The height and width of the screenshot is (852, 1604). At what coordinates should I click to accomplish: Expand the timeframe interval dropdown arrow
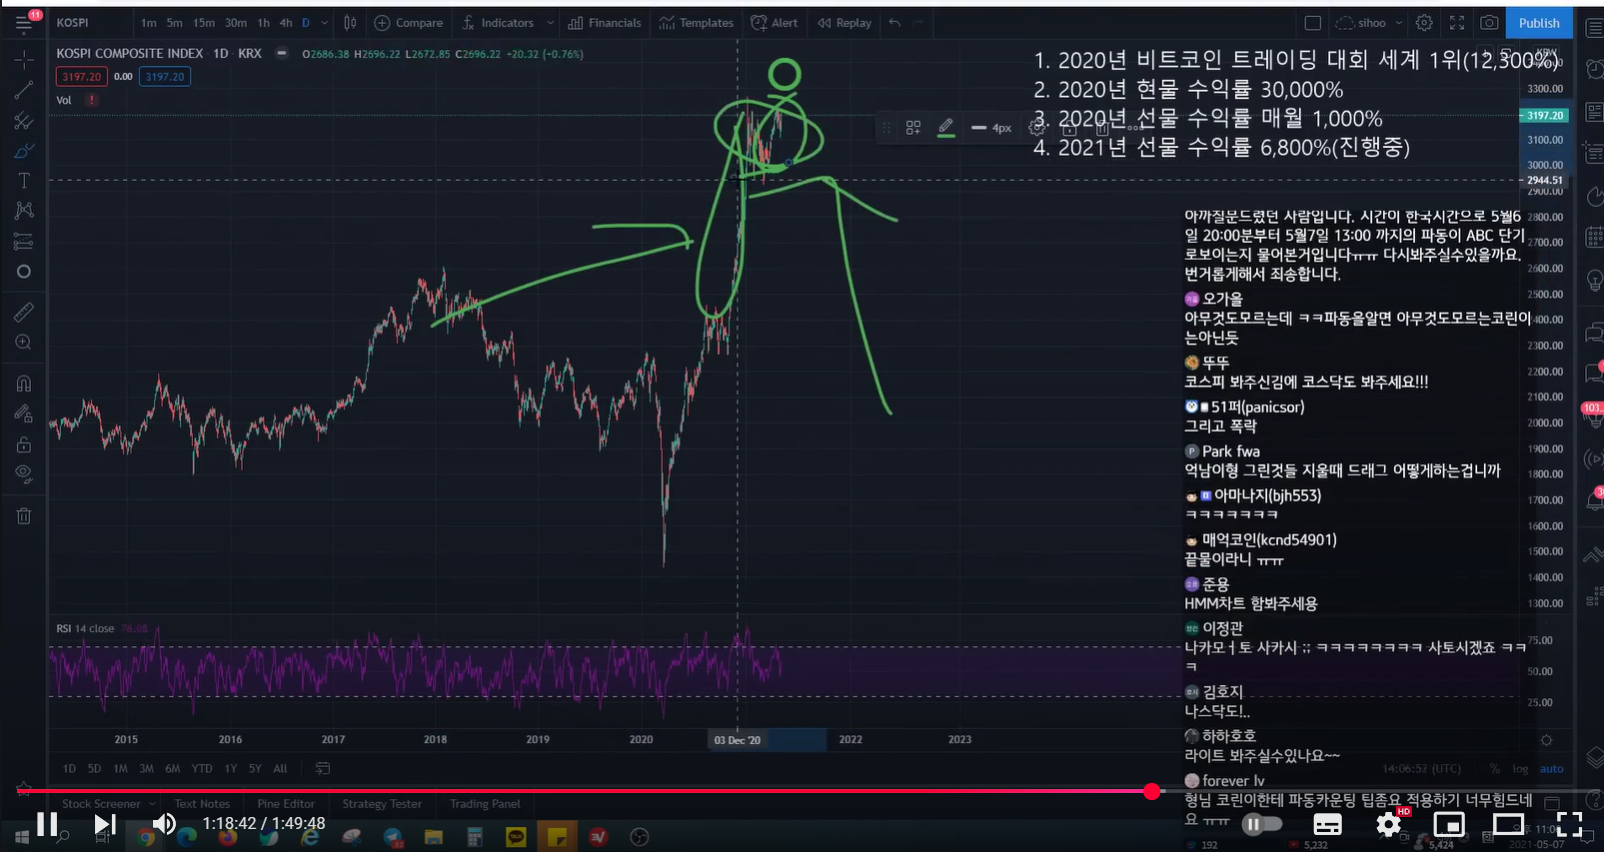click(x=324, y=23)
